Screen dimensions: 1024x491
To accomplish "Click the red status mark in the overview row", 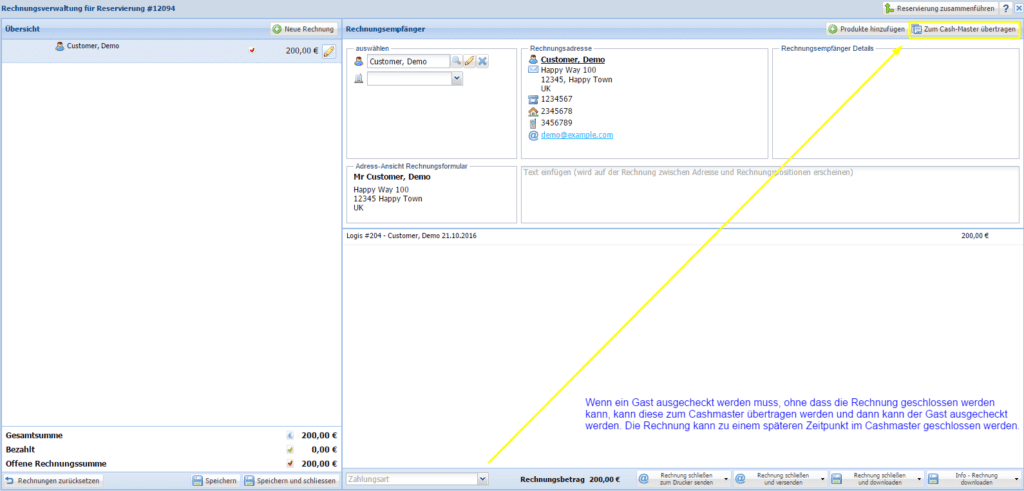I will (252, 49).
